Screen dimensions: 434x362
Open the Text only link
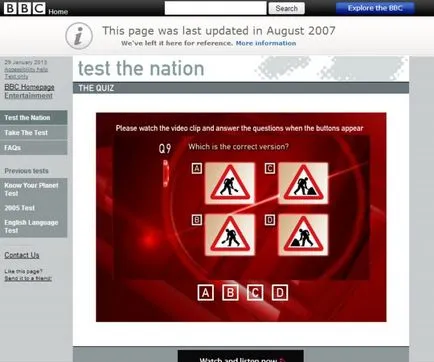[16, 76]
